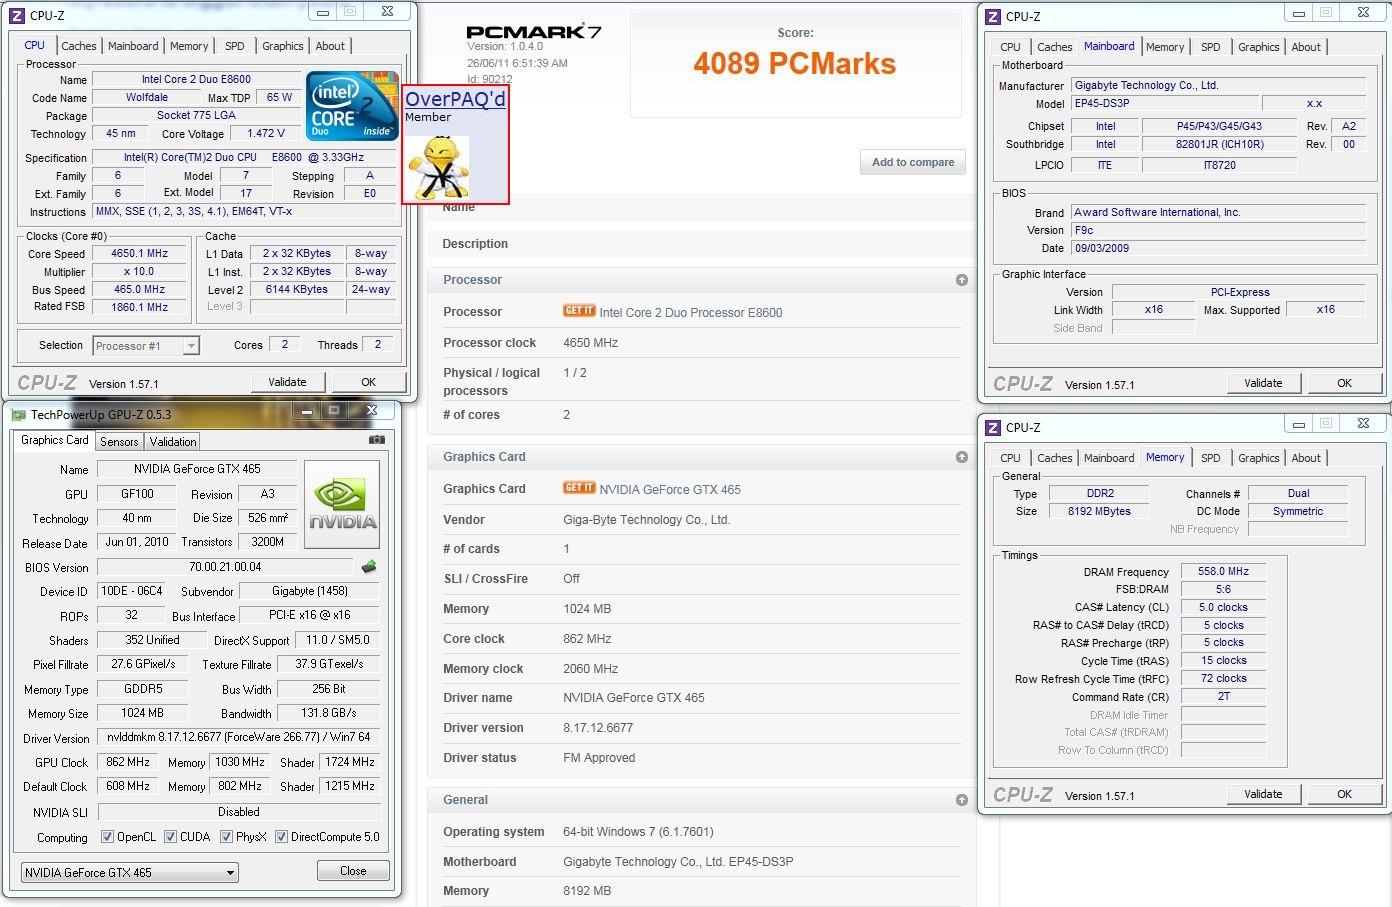1392x907 pixels.
Task: Click the GET IT badge beside Intel Core 2 Duo Processor E8600
Action: pyautogui.click(x=579, y=311)
